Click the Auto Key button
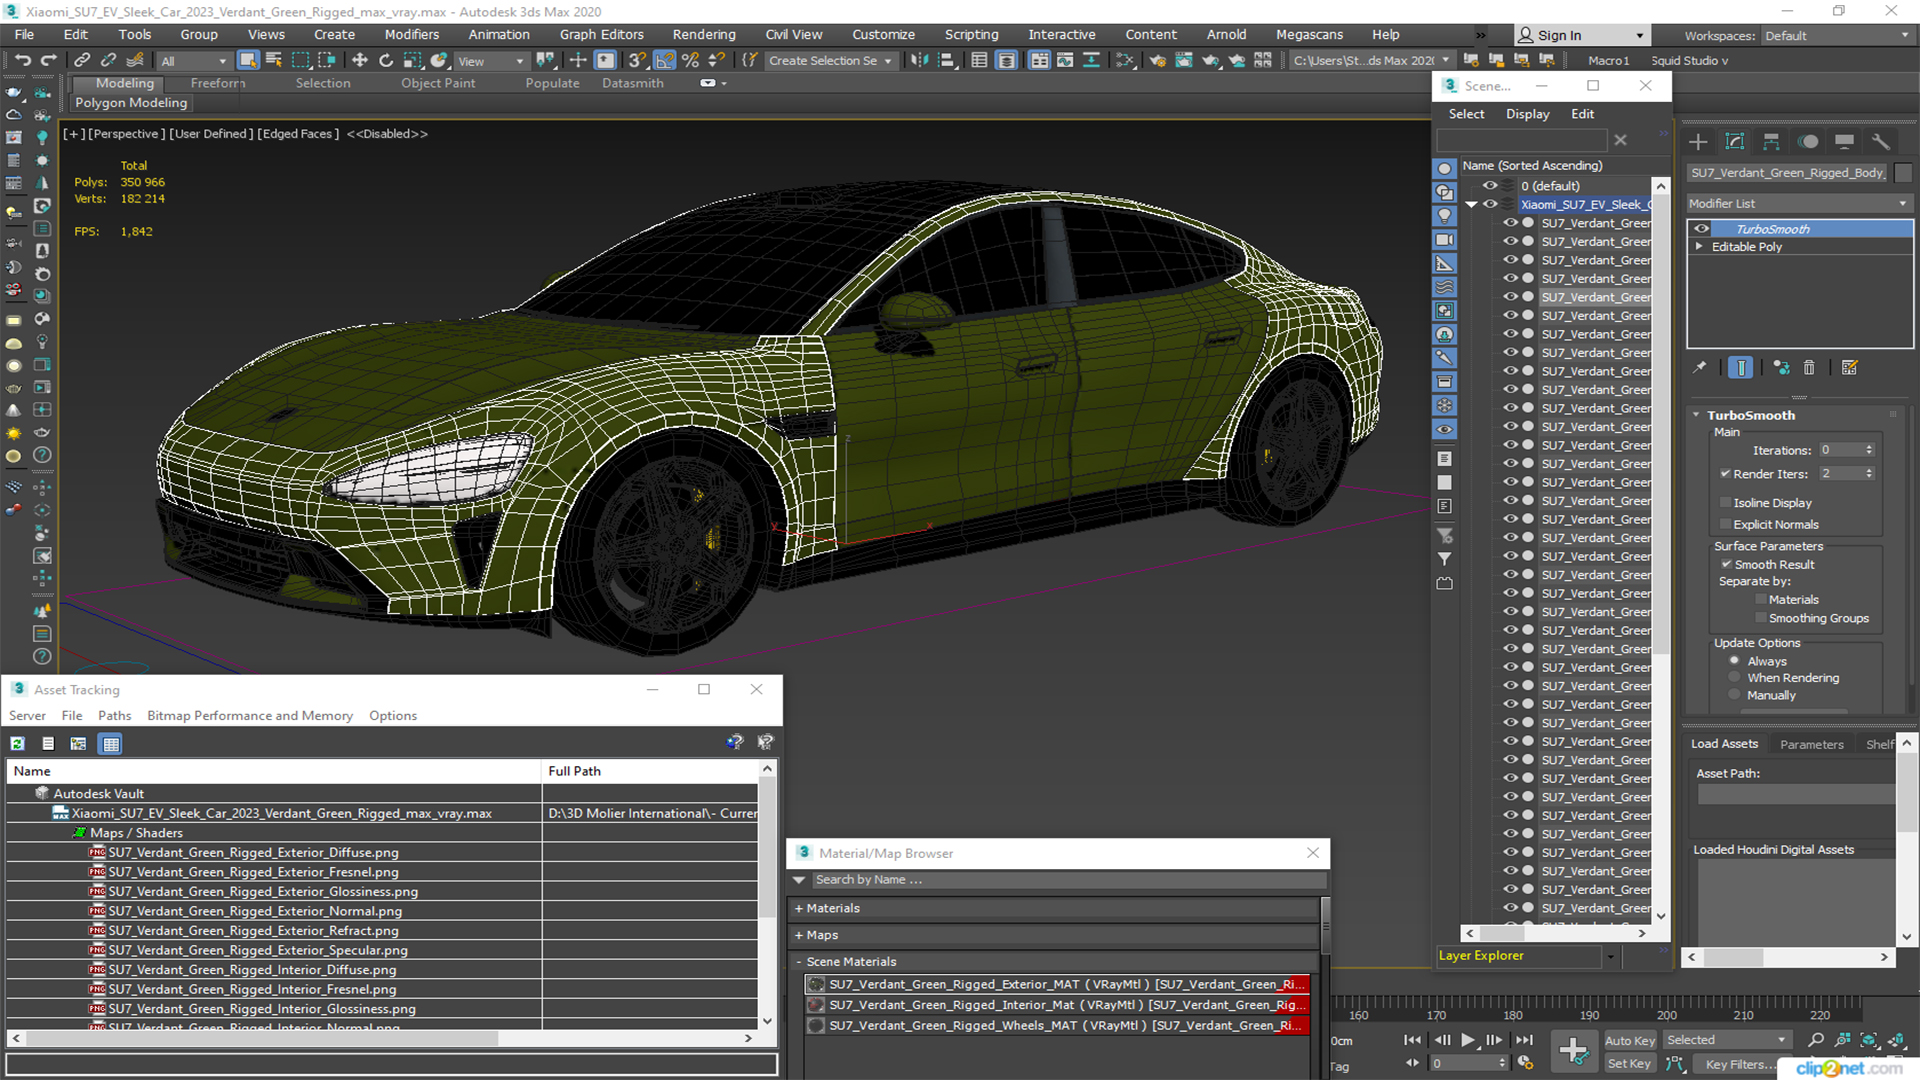Screen dimensions: 1920x1080 click(1630, 1041)
